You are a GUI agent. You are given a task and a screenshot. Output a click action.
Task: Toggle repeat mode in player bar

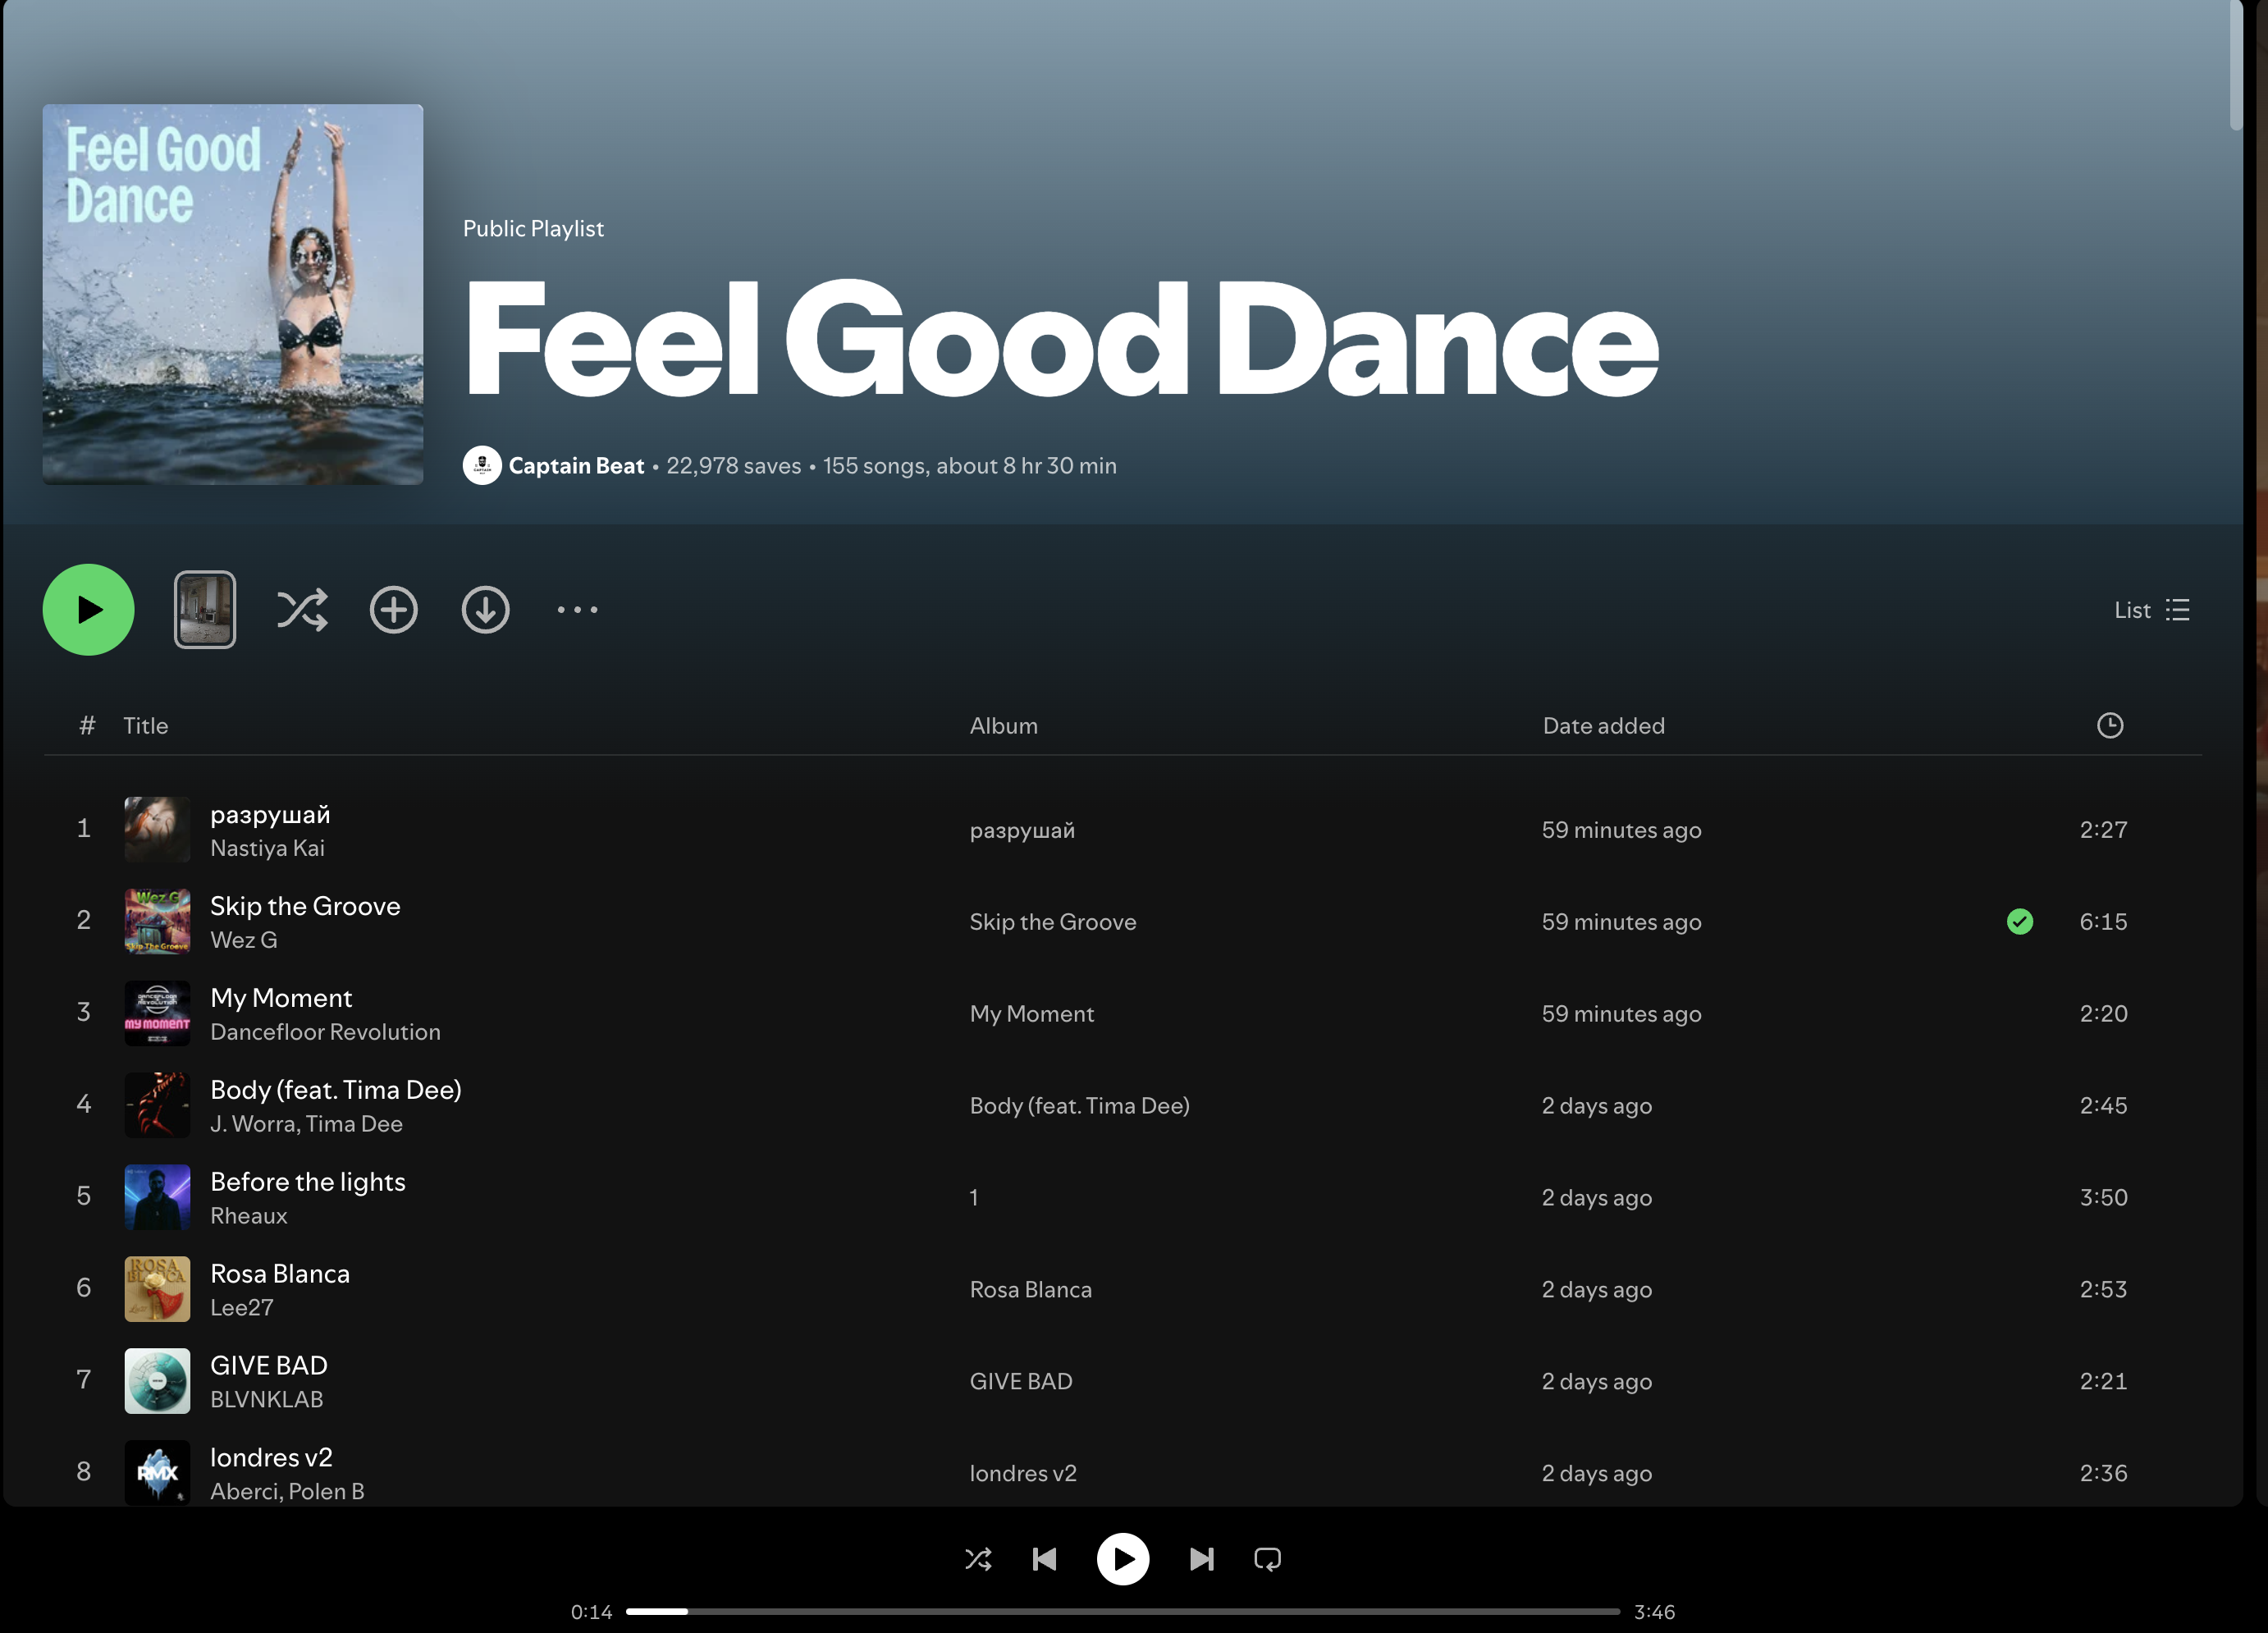(x=1267, y=1559)
